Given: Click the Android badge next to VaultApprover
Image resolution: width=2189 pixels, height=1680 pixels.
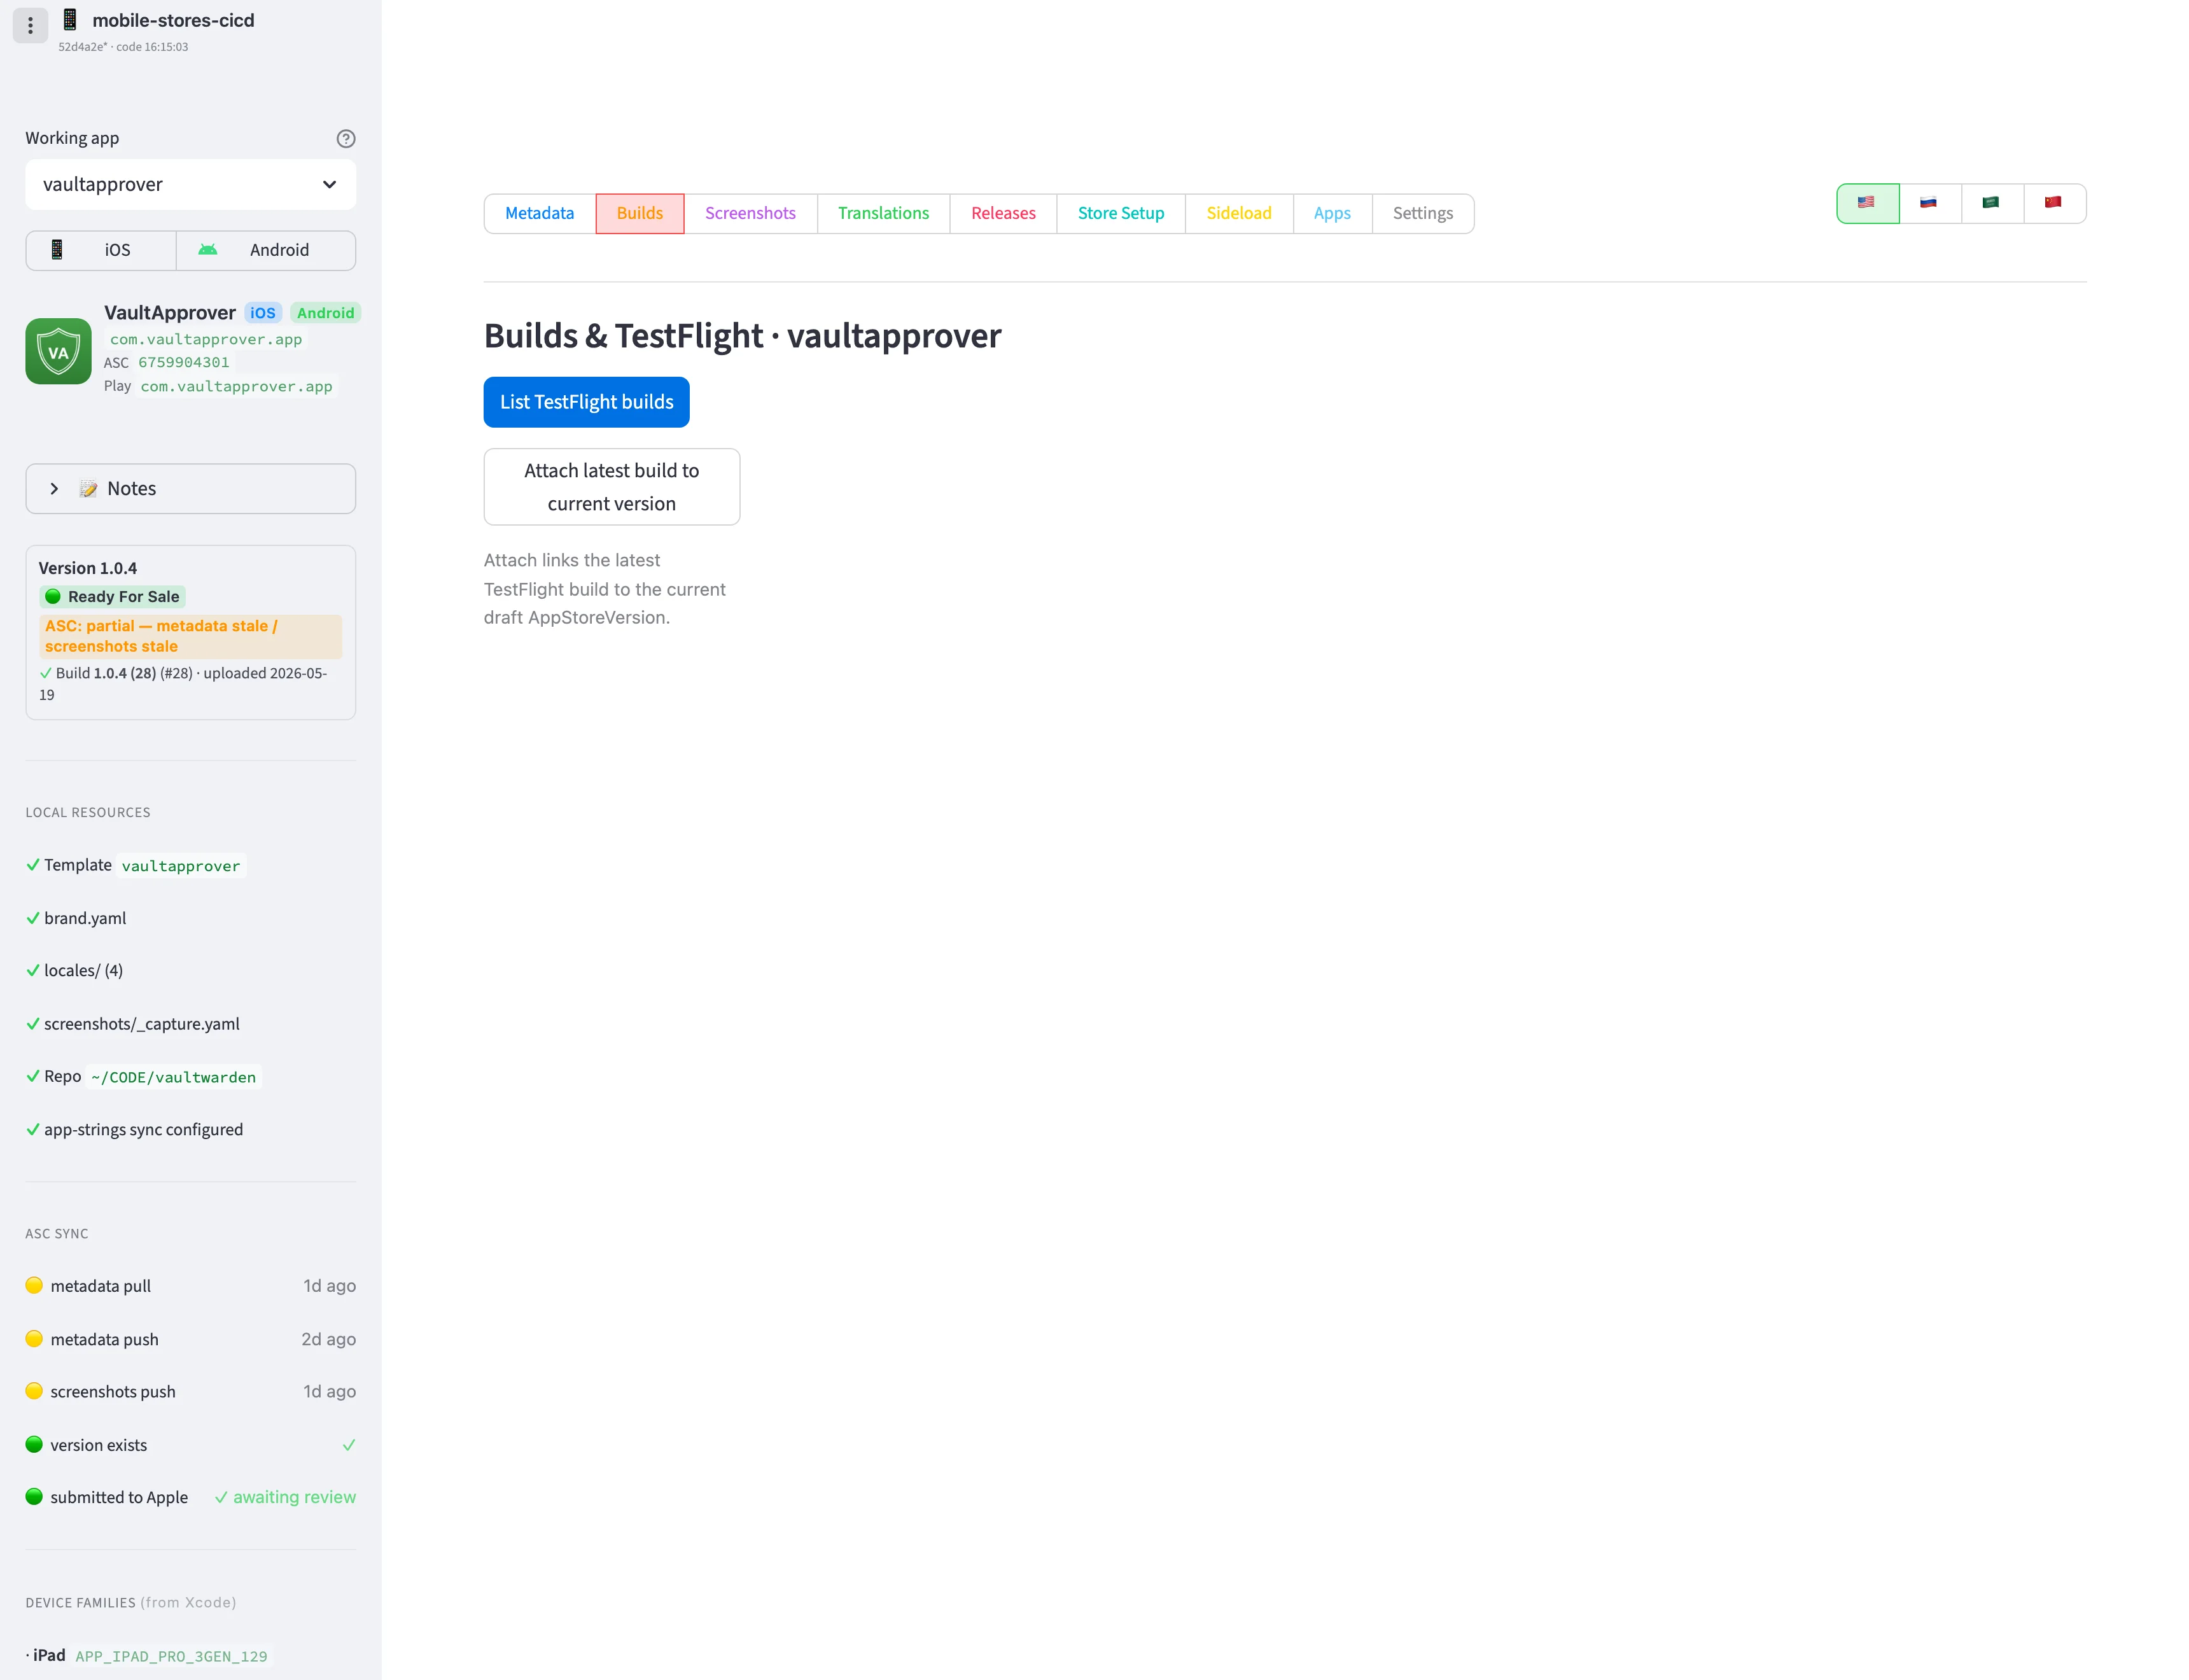Looking at the screenshot, I should point(325,313).
